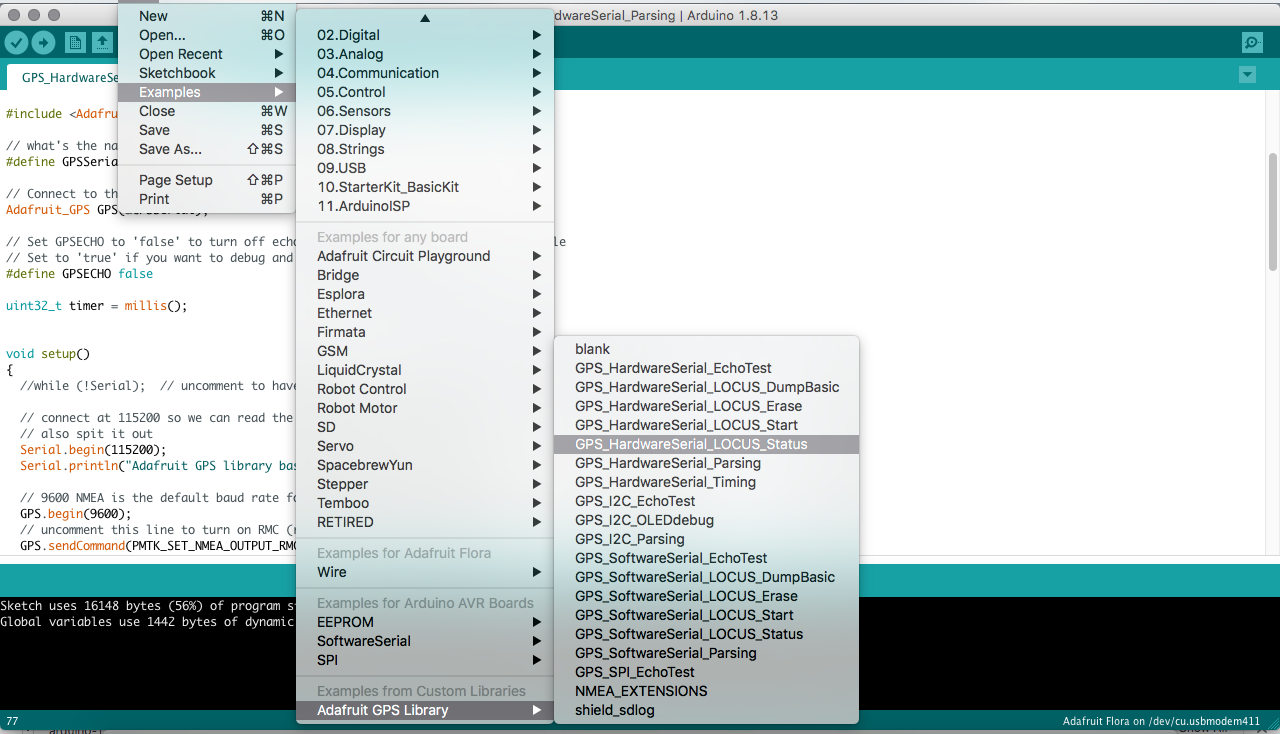
Task: Open the 07.Display examples submenu
Action: (425, 130)
